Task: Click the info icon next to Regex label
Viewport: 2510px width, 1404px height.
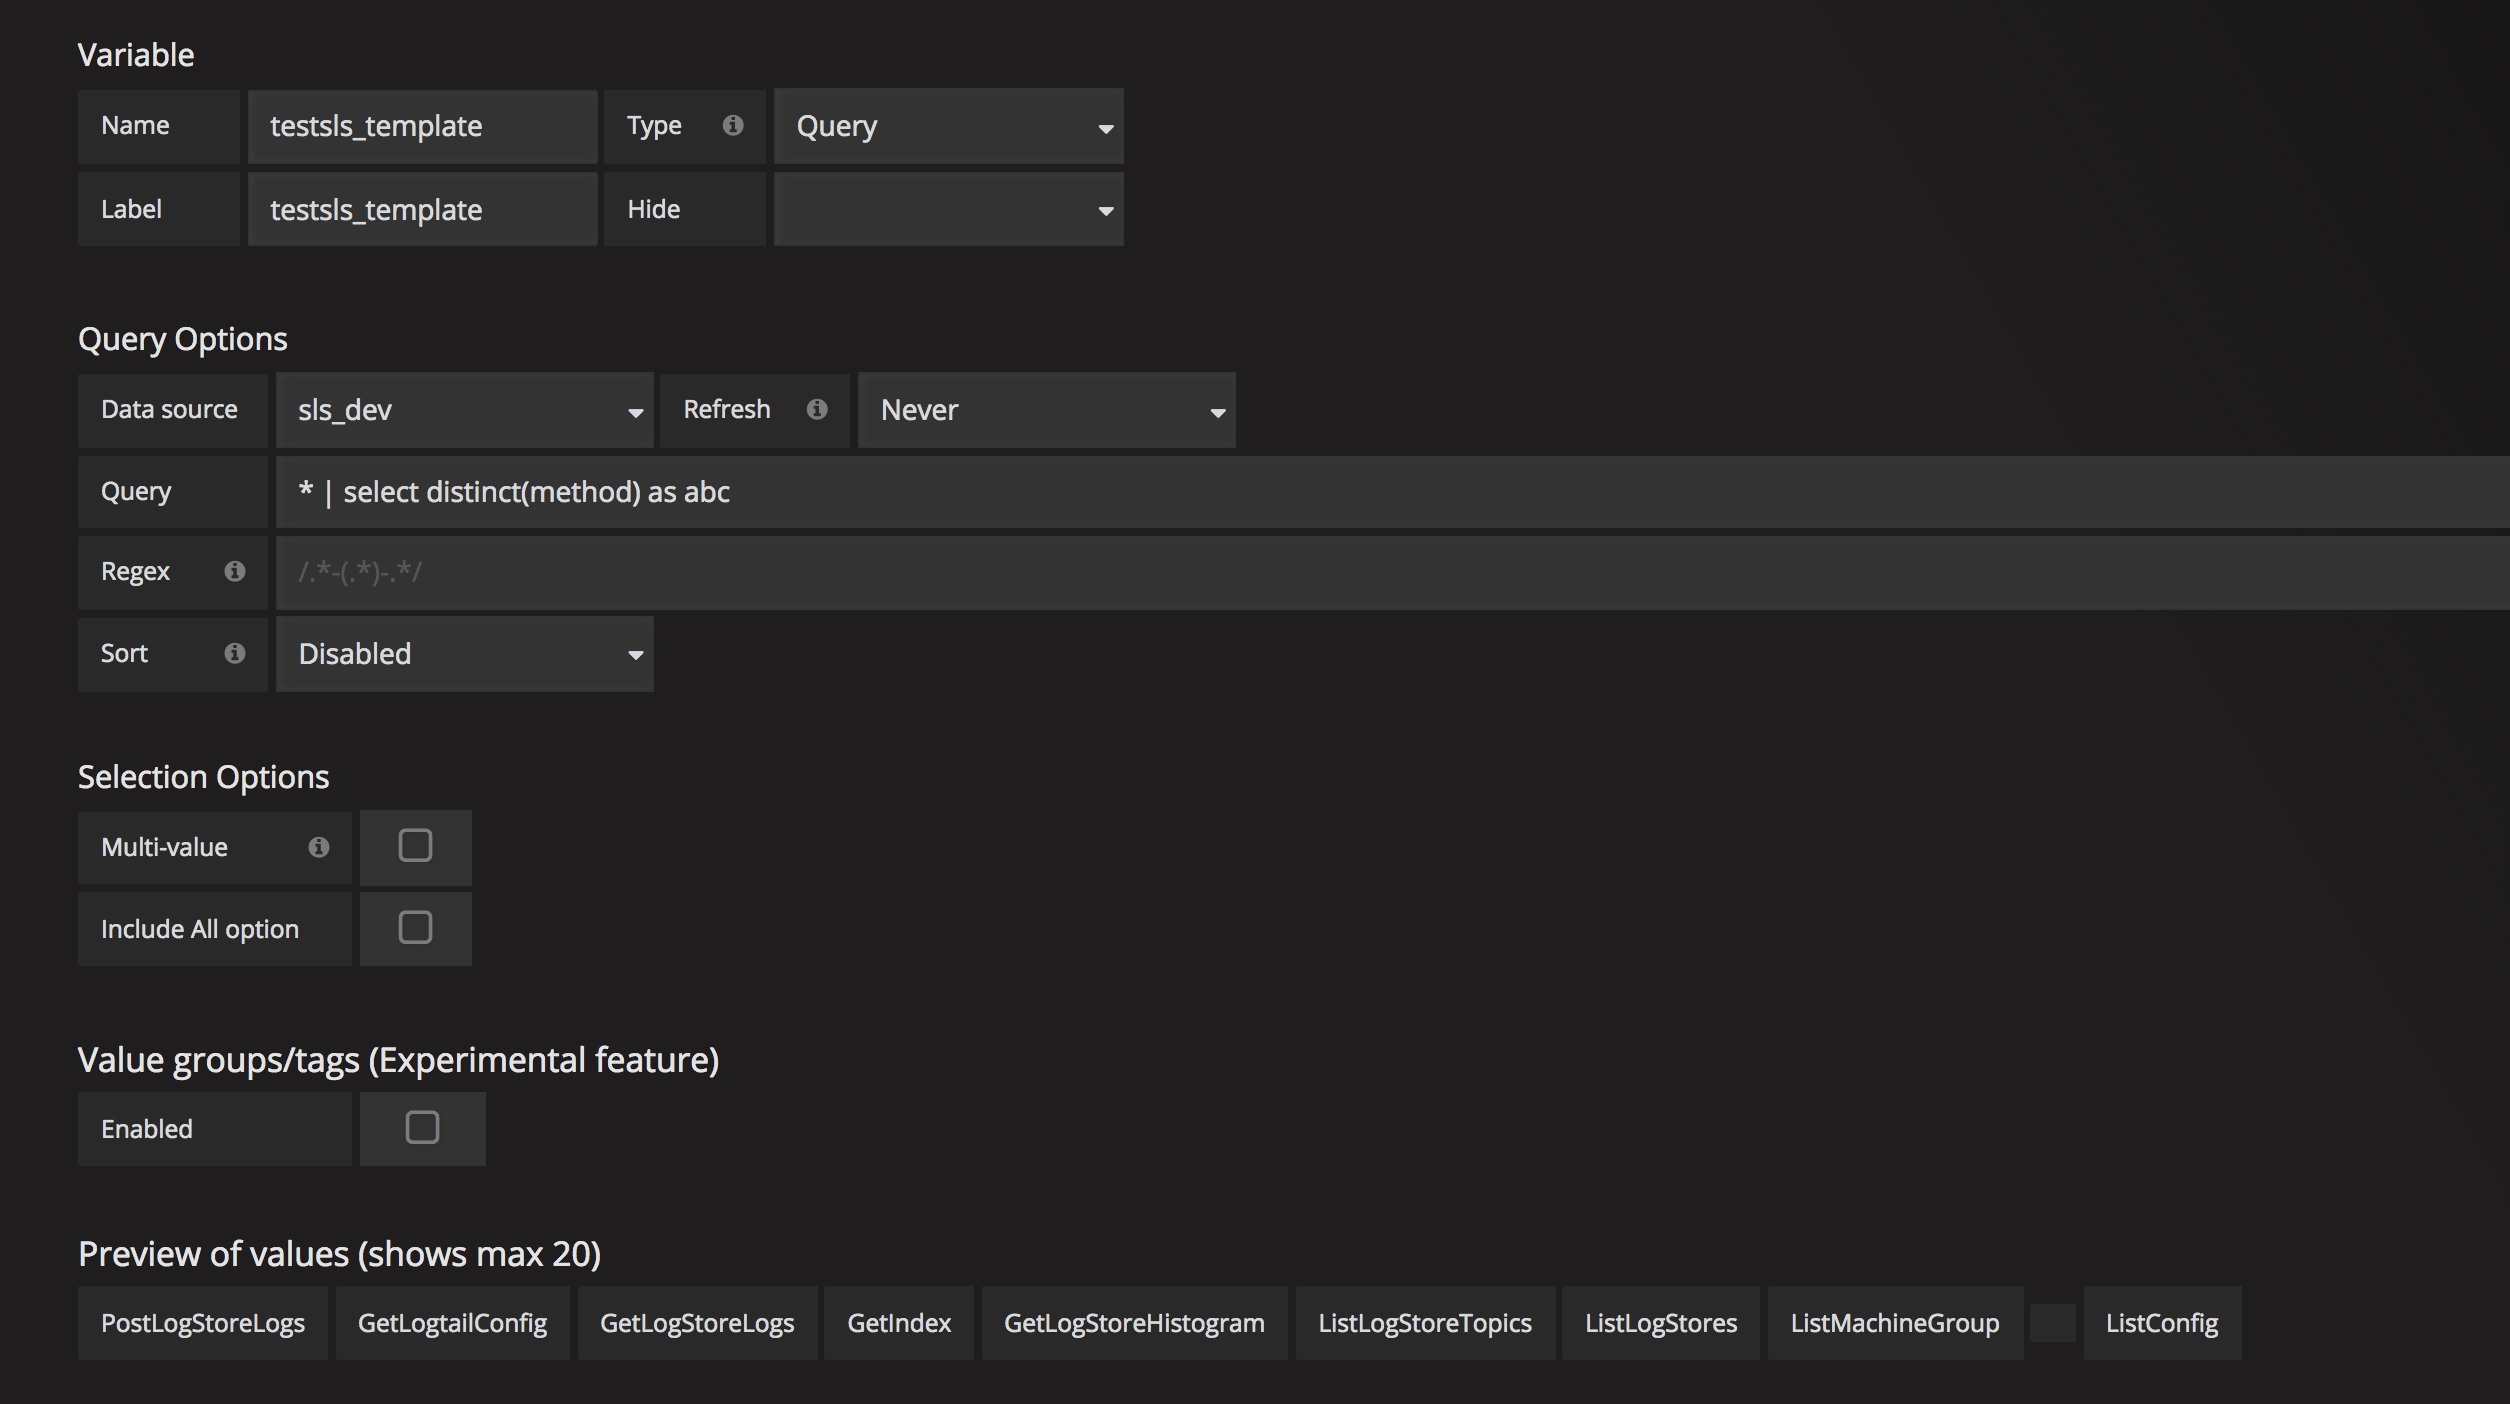Action: point(236,571)
